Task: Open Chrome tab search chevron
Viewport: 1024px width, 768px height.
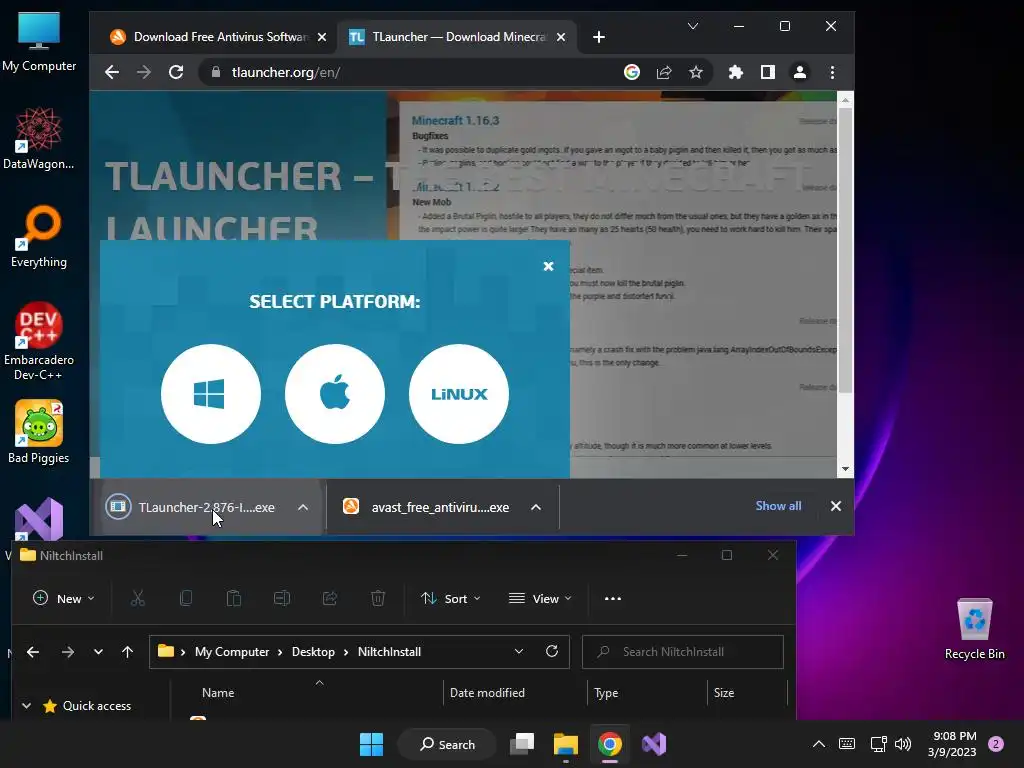Action: point(693,26)
